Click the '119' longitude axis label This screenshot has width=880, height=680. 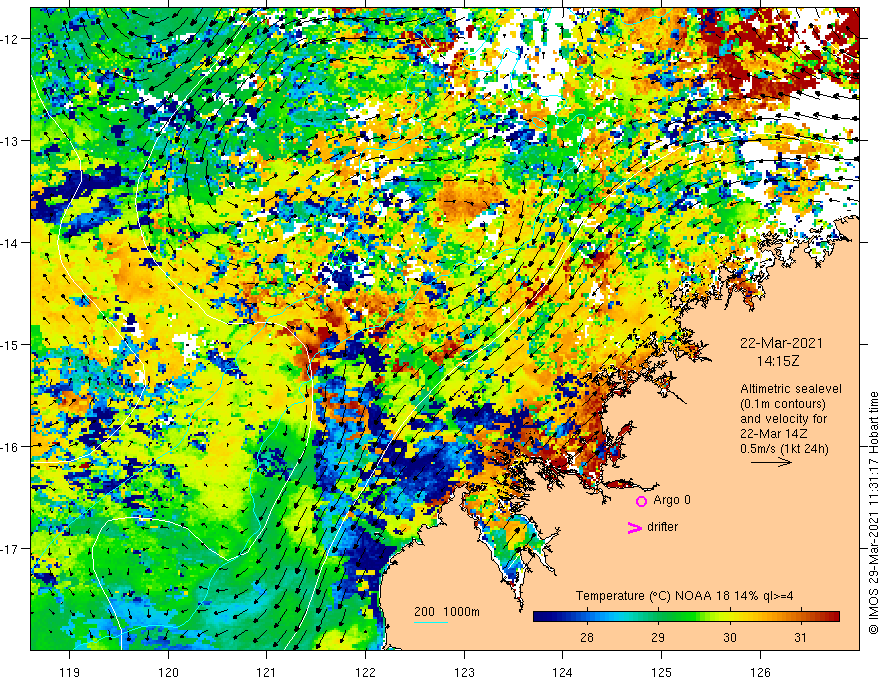(70, 672)
